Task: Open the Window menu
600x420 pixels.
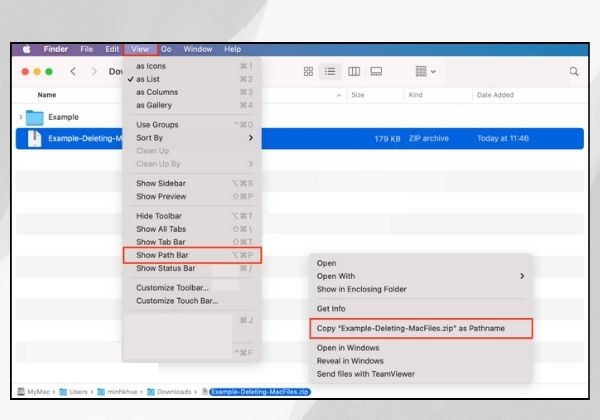Action: 198,49
